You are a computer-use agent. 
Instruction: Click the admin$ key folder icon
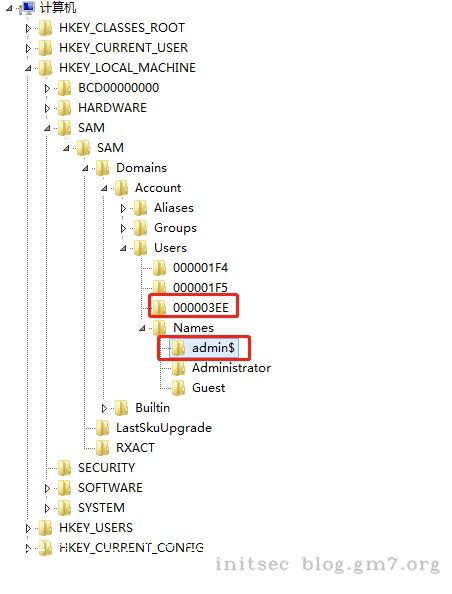coord(178,348)
